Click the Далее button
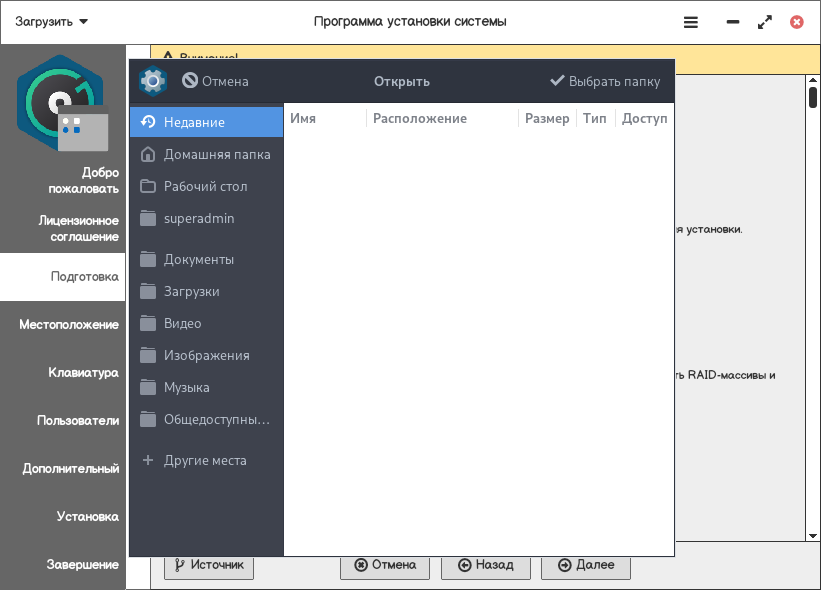The height and width of the screenshot is (590, 821). tap(586, 565)
